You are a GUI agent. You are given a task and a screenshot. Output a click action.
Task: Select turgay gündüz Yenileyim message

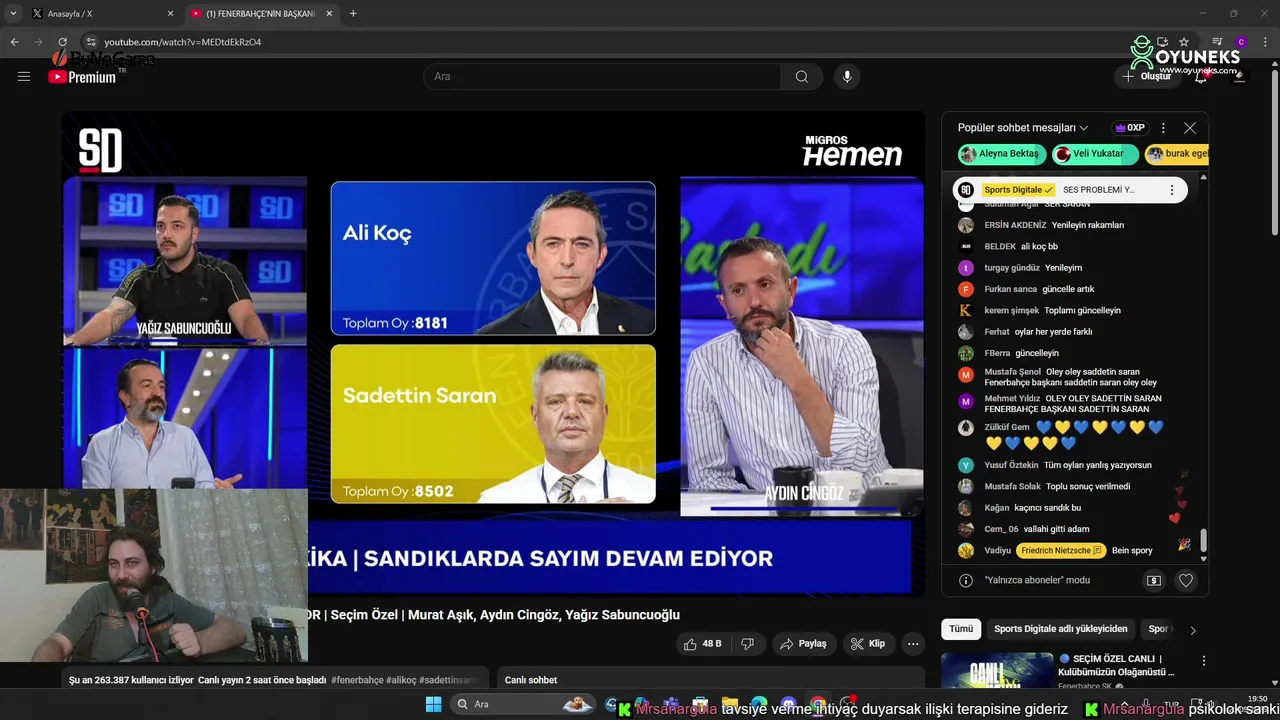[x=1075, y=268]
